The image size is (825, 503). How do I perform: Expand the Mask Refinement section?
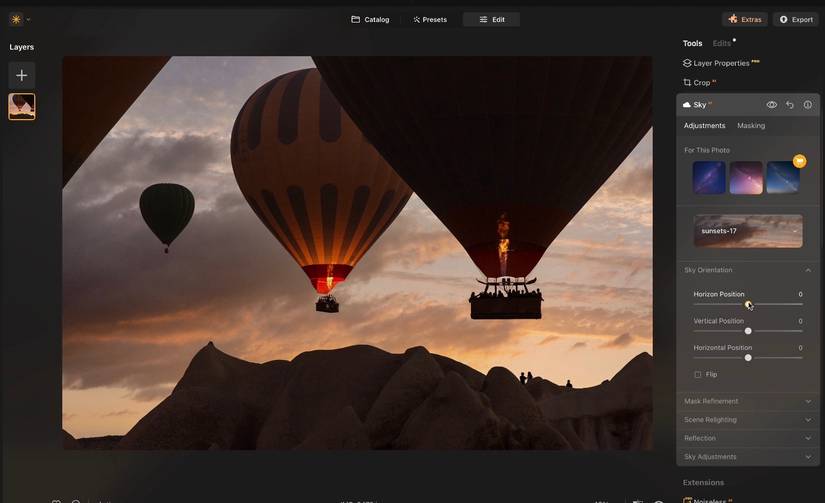tap(747, 401)
